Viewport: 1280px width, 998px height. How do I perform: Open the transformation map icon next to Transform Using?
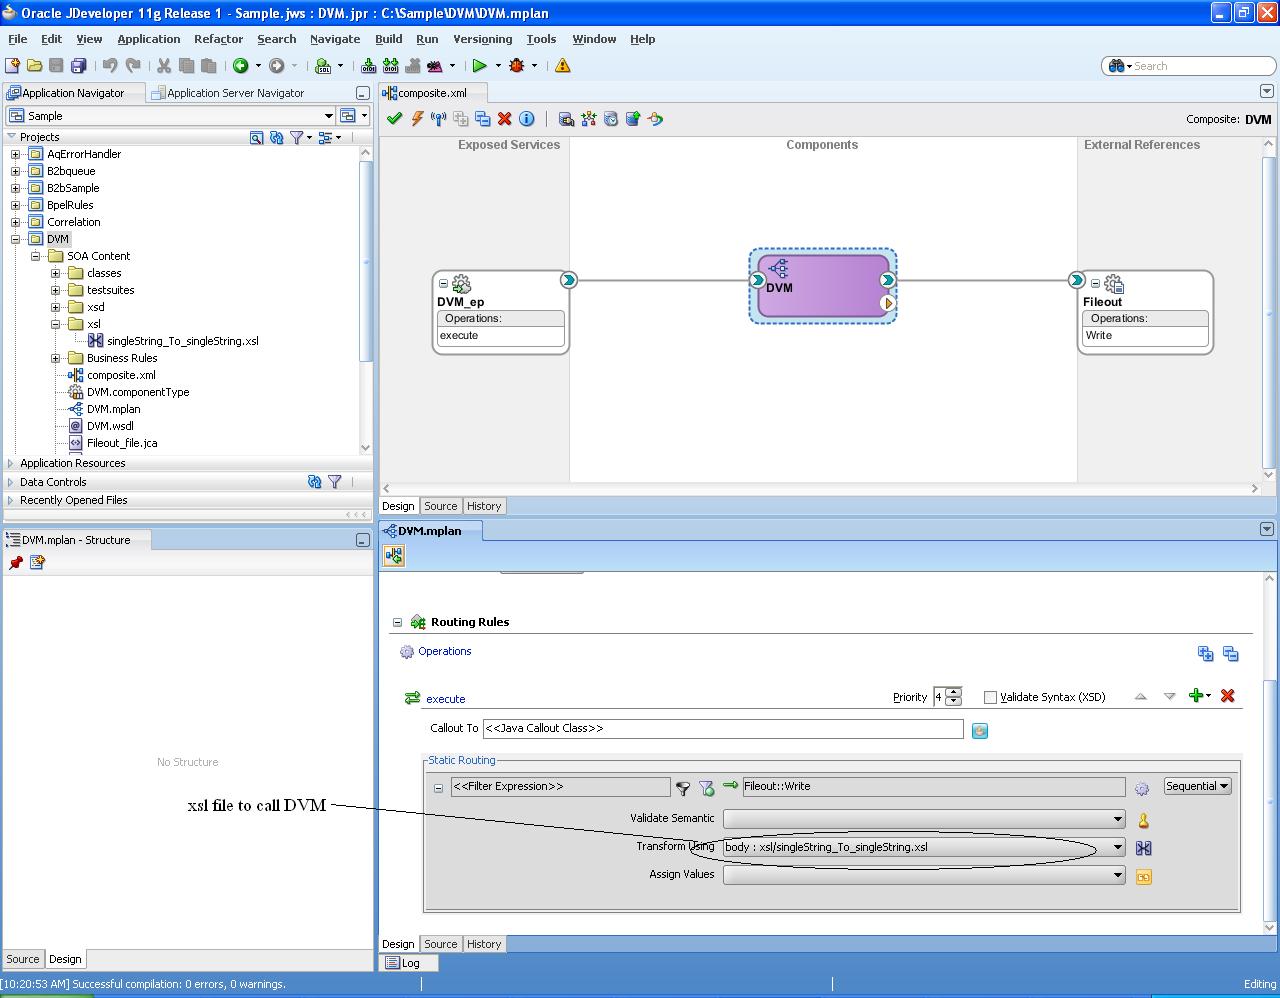1143,847
